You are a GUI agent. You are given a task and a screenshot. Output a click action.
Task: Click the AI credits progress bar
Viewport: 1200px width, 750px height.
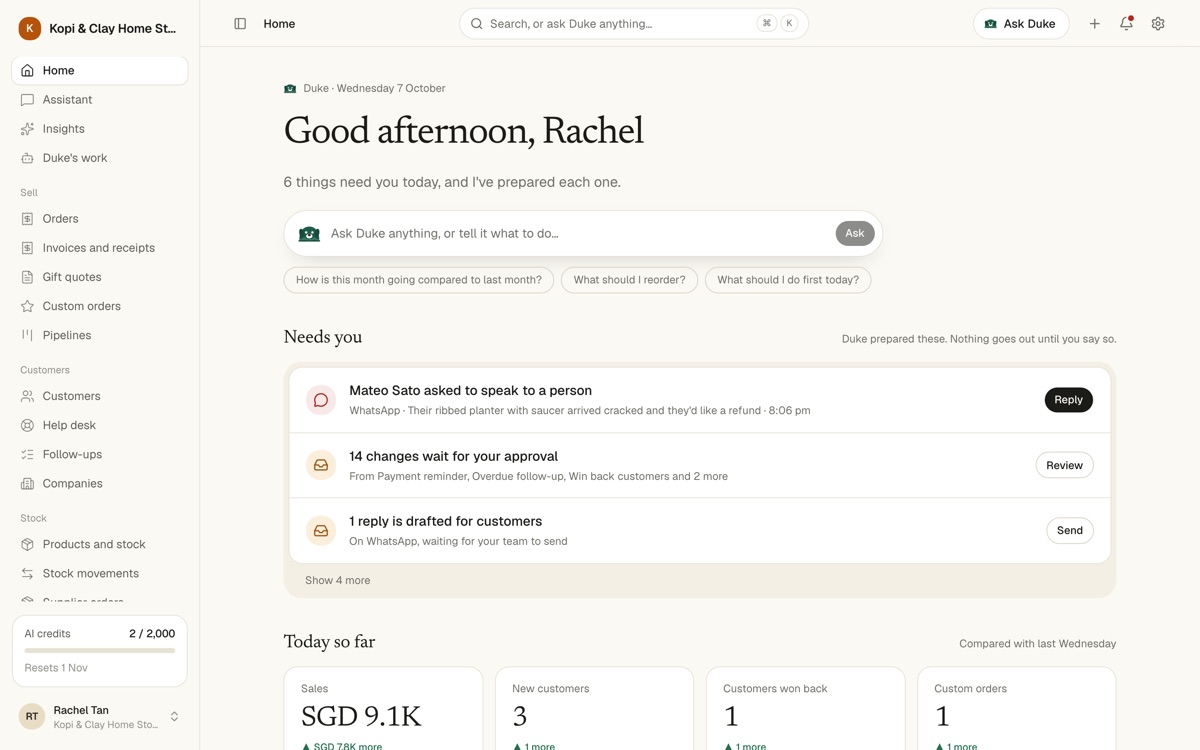(x=100, y=651)
